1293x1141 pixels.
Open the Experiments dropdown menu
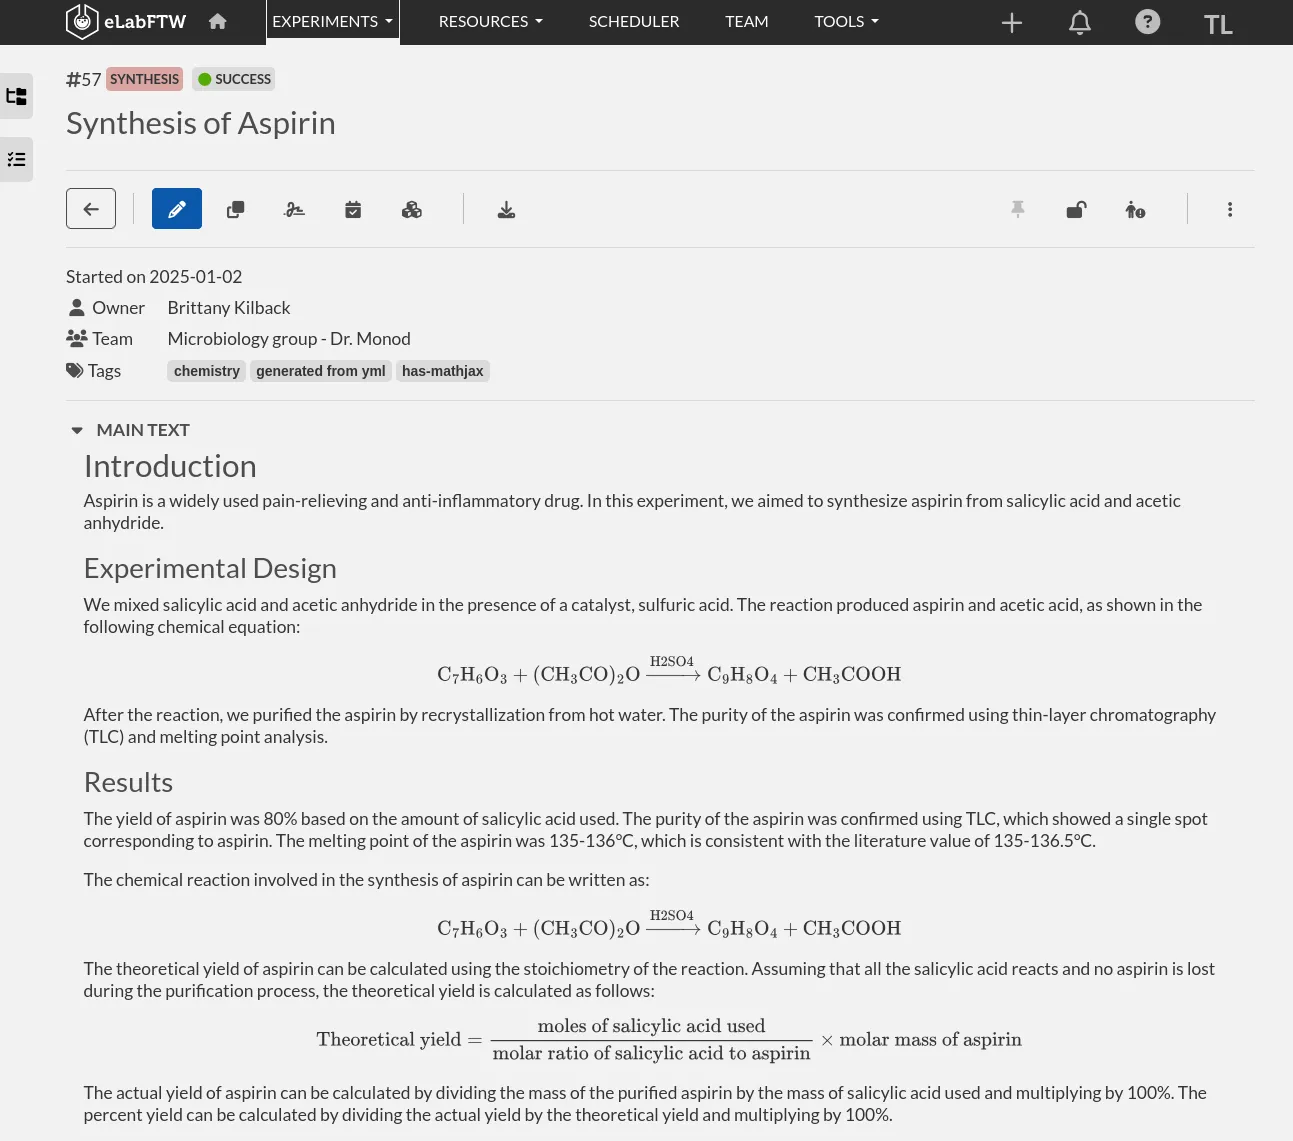click(x=332, y=21)
